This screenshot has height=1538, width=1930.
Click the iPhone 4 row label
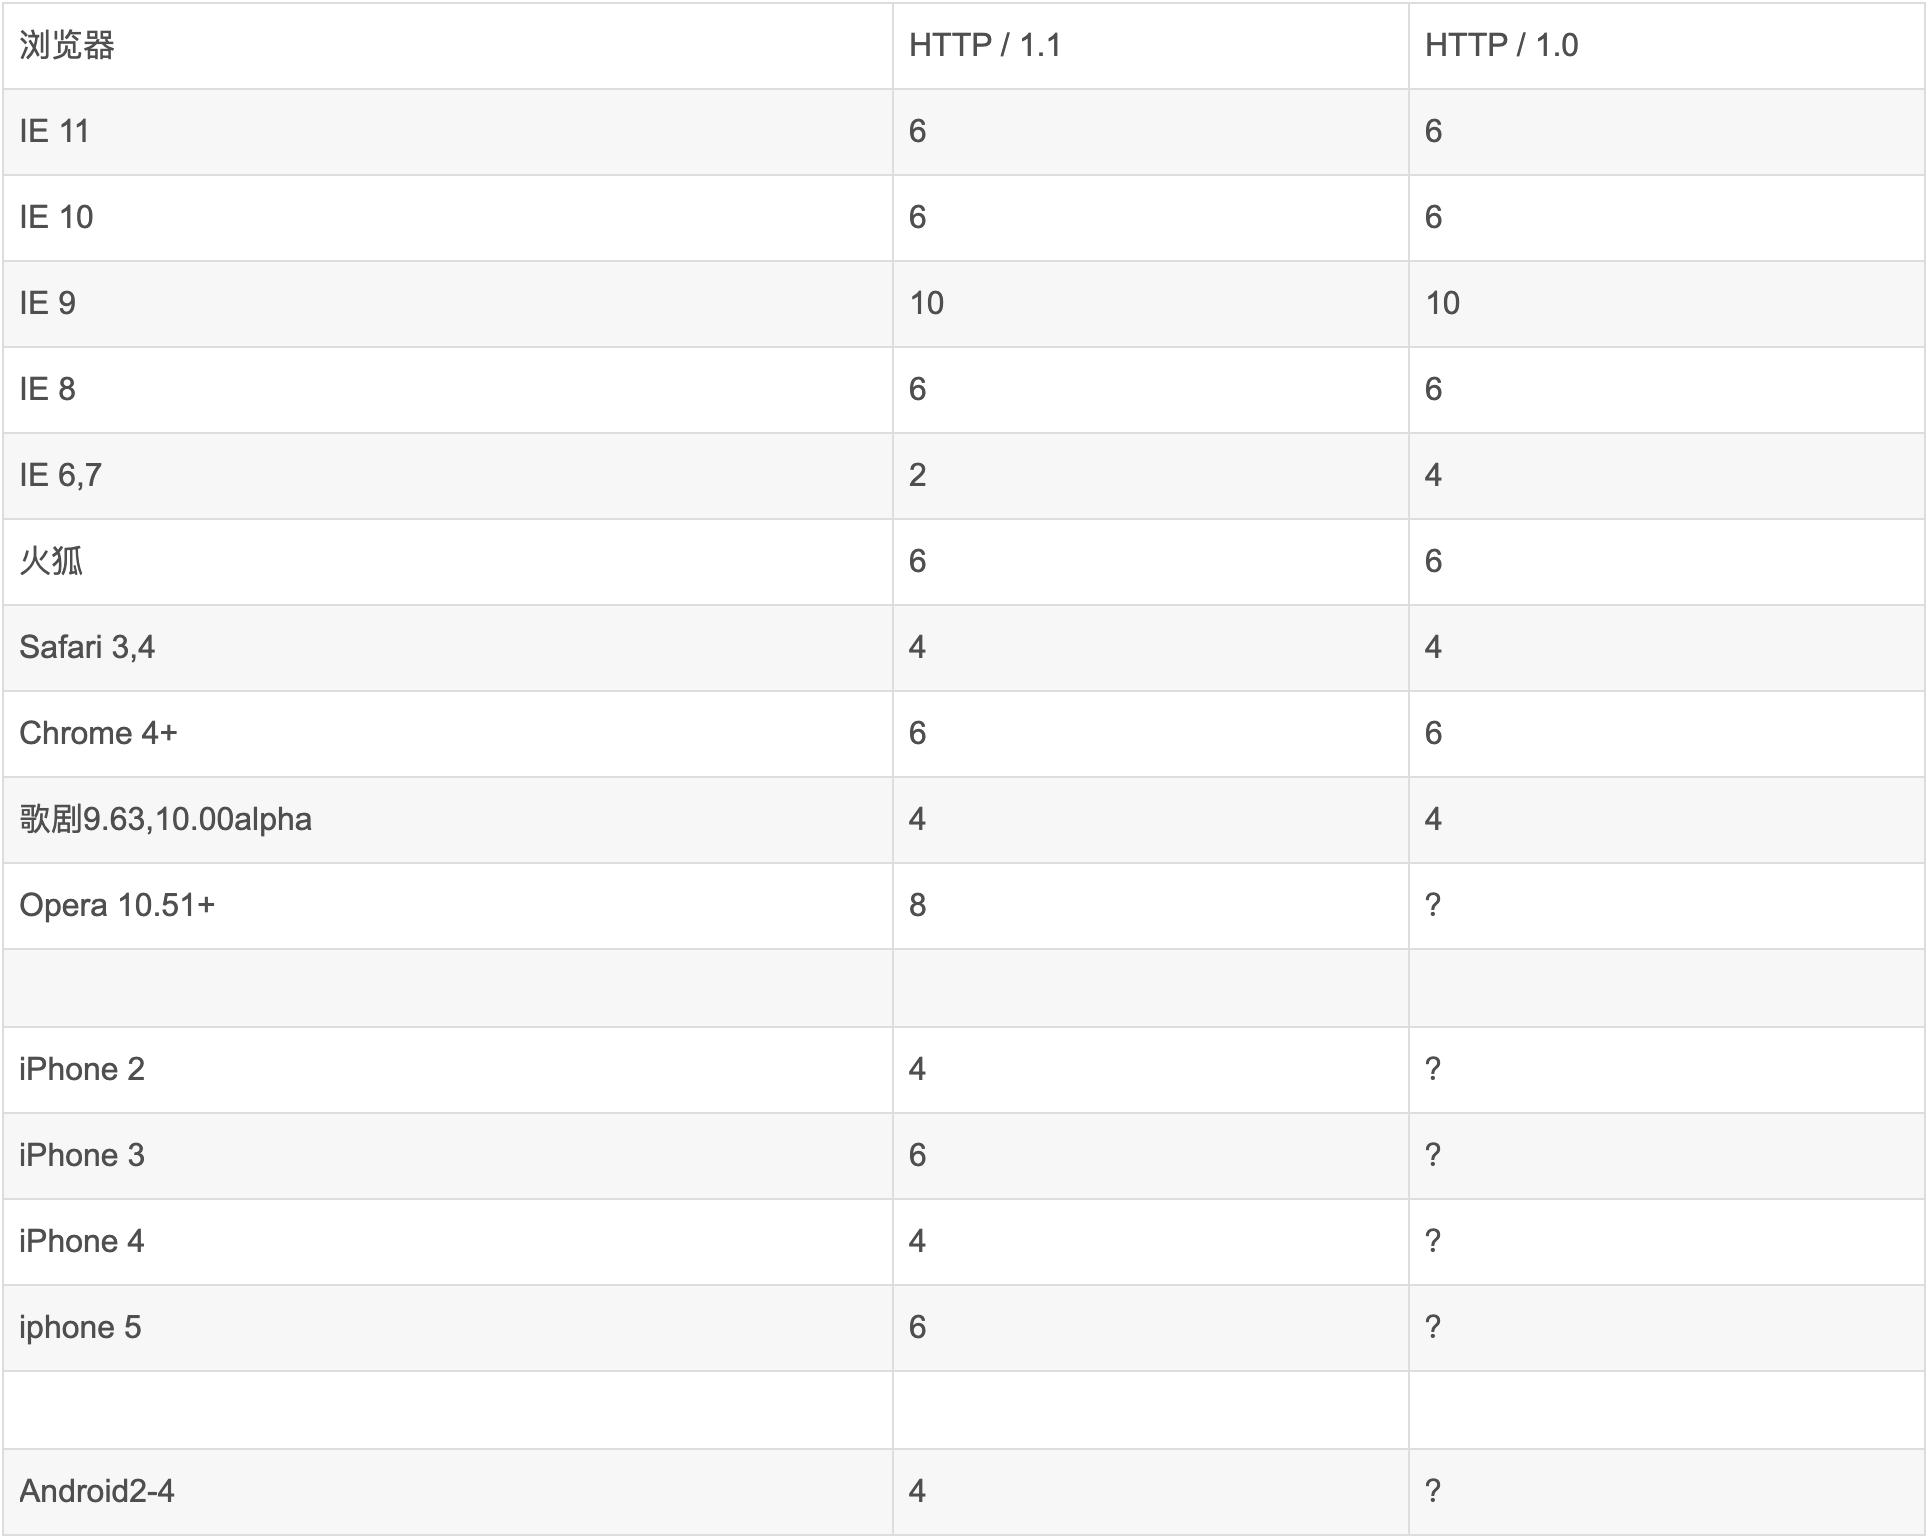(82, 1241)
